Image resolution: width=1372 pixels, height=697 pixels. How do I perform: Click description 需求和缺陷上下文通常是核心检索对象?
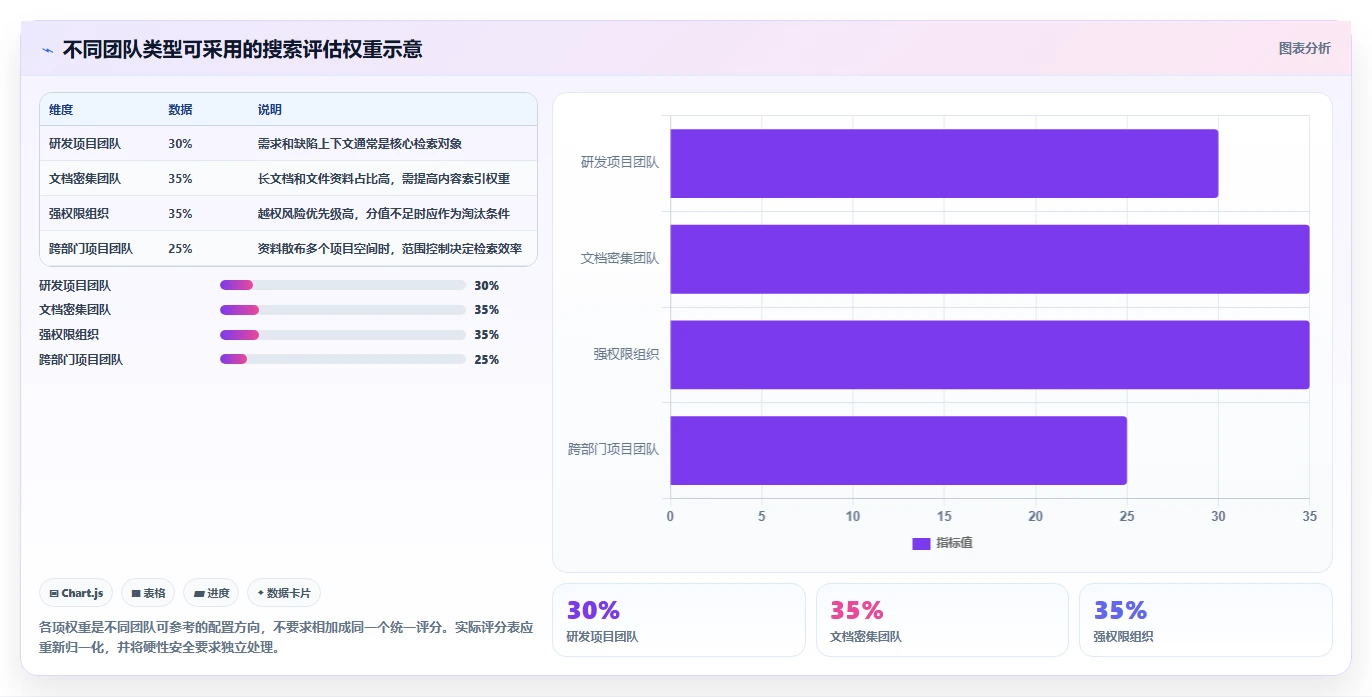coord(360,144)
